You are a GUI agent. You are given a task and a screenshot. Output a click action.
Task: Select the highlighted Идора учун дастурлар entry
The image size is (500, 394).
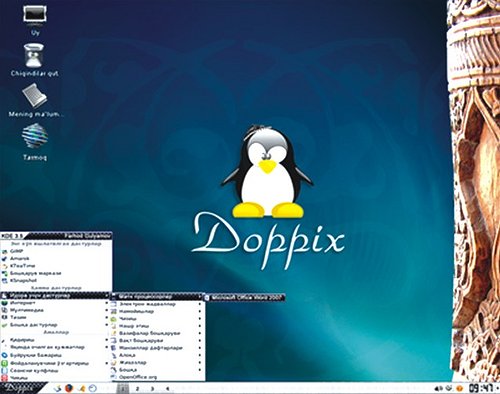(x=56, y=296)
